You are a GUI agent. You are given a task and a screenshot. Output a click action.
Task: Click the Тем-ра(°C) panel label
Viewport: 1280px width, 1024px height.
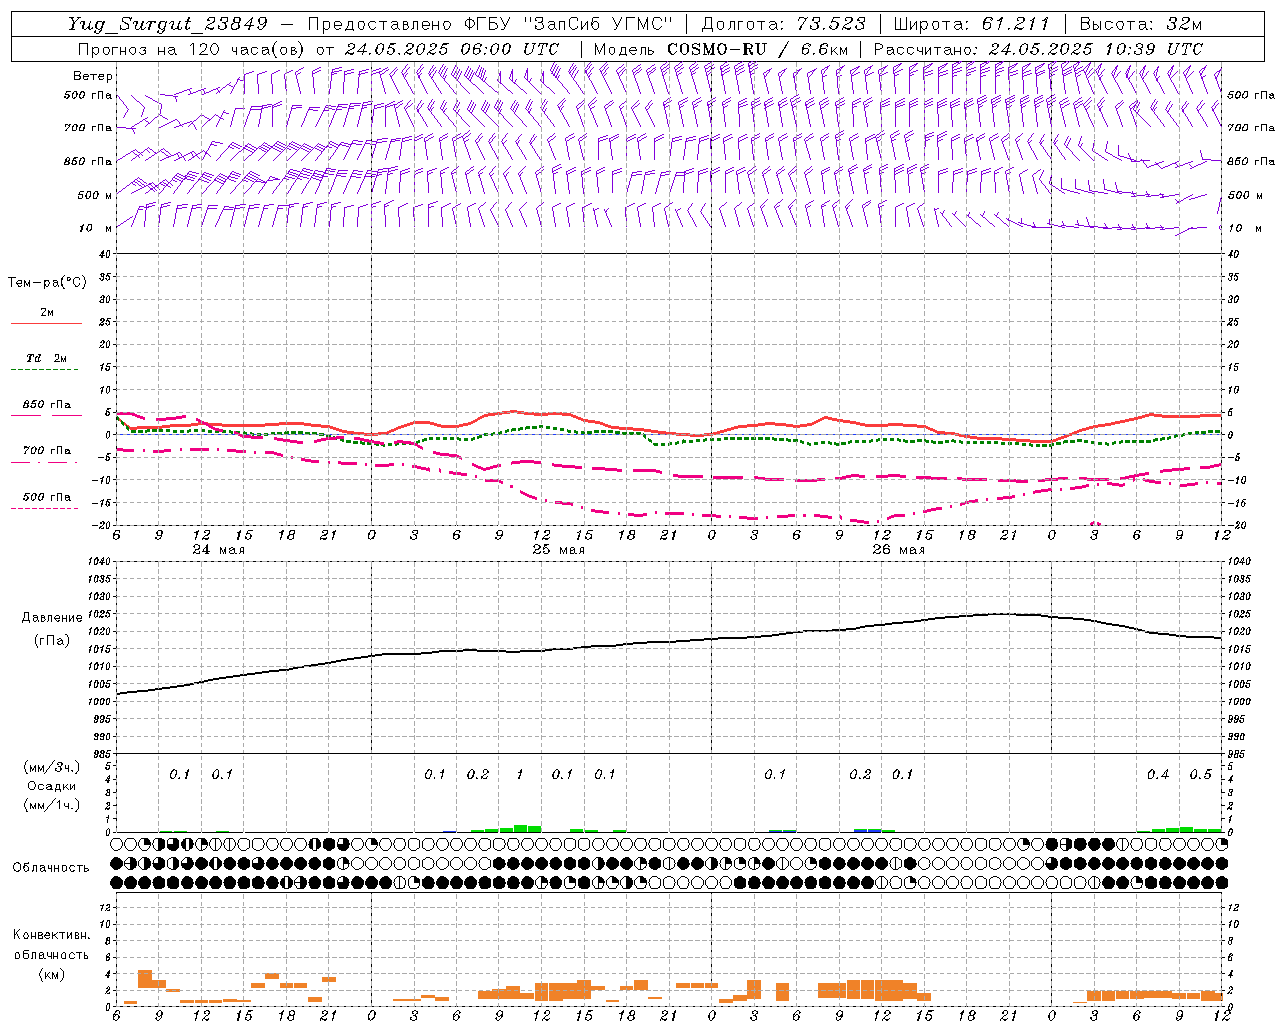point(47,283)
